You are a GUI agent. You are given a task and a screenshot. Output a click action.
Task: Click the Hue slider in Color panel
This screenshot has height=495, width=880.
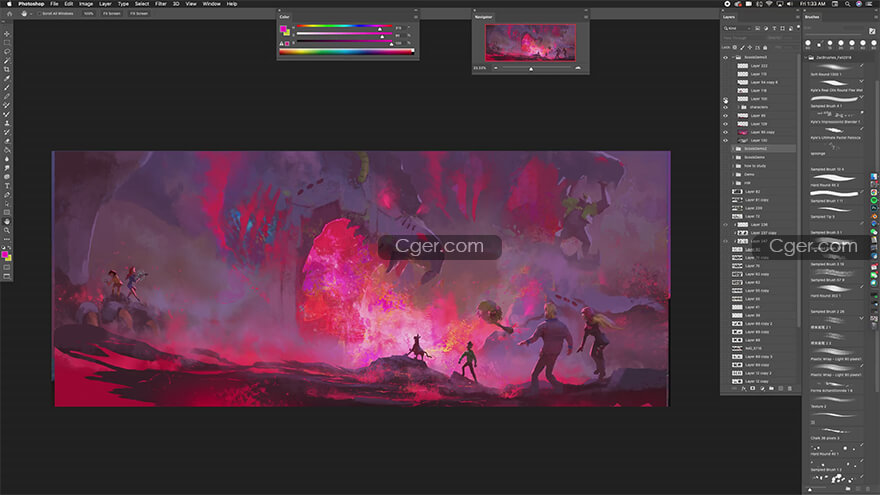coord(344,27)
